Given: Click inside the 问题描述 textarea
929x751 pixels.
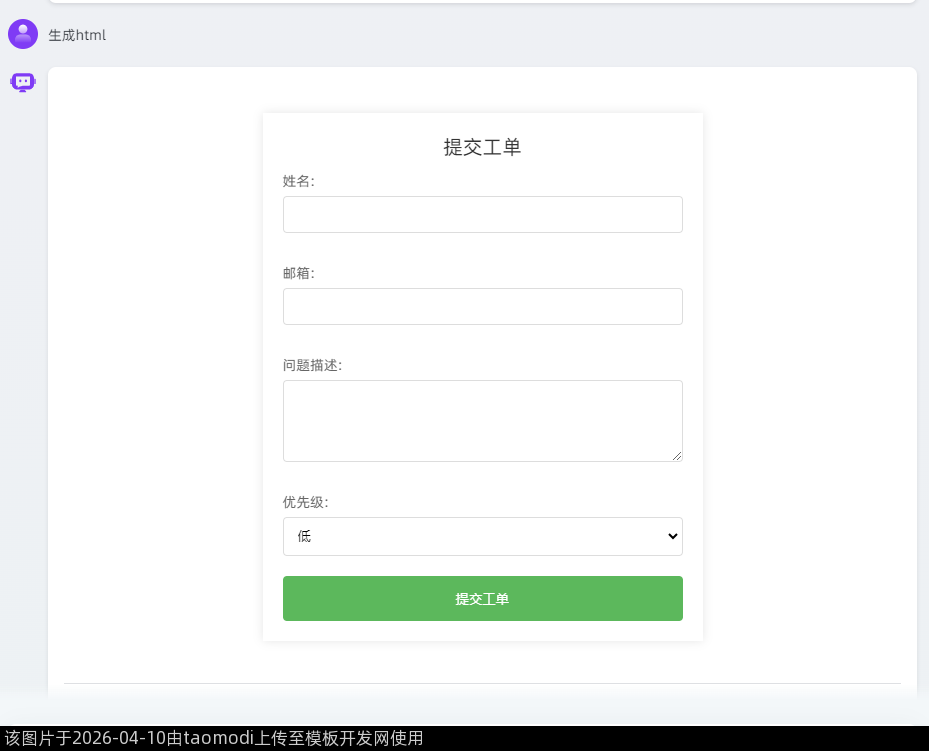Looking at the screenshot, I should tap(482, 421).
